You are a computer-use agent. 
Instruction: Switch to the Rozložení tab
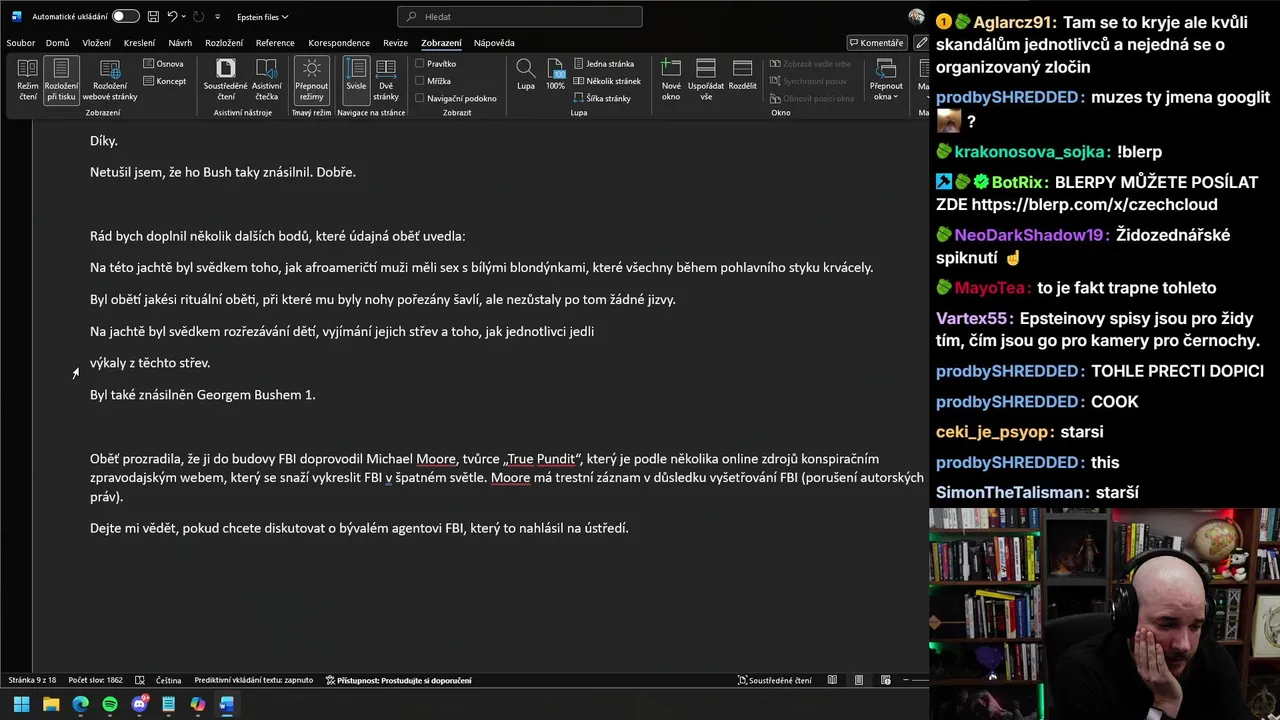pos(224,43)
